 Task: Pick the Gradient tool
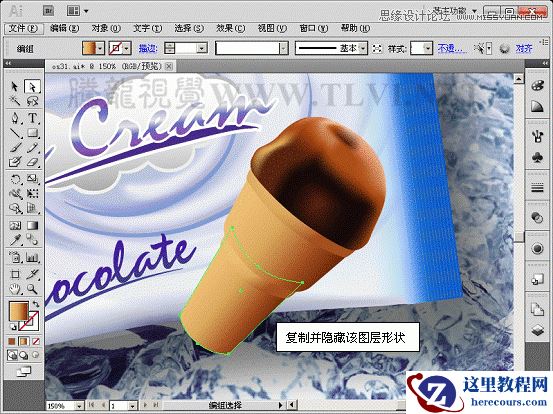(x=32, y=225)
